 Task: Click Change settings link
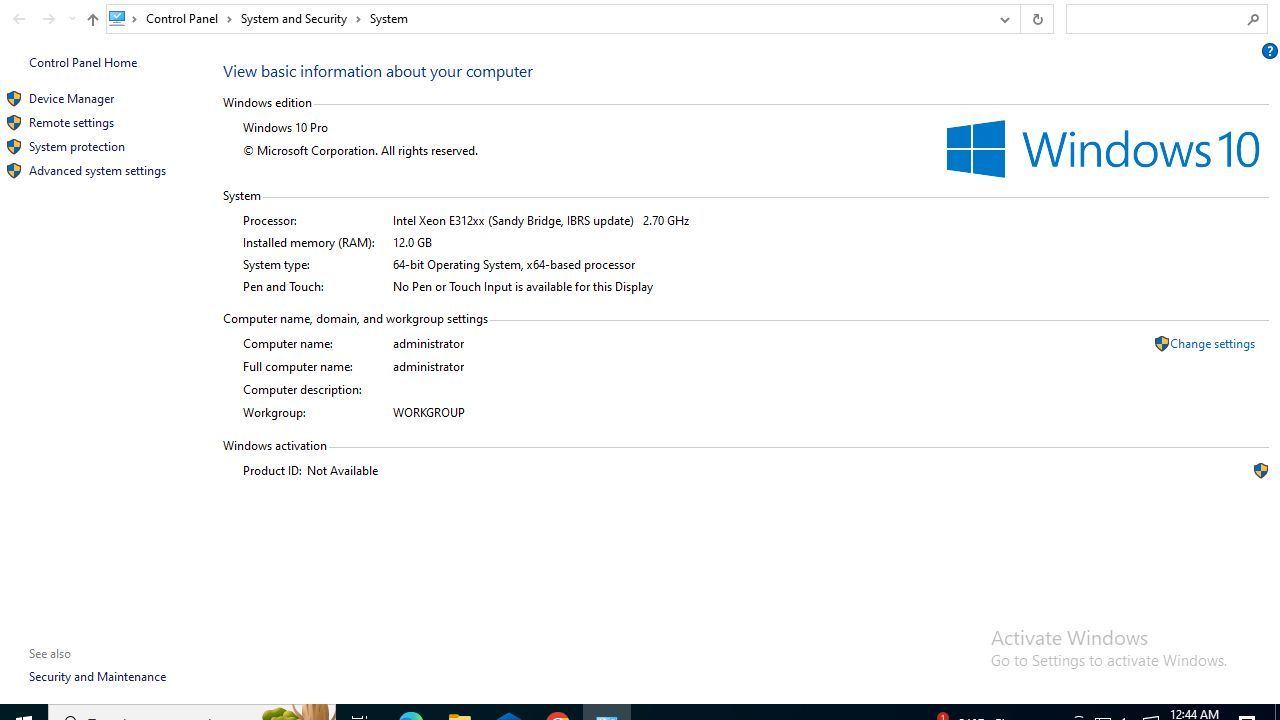[1212, 344]
